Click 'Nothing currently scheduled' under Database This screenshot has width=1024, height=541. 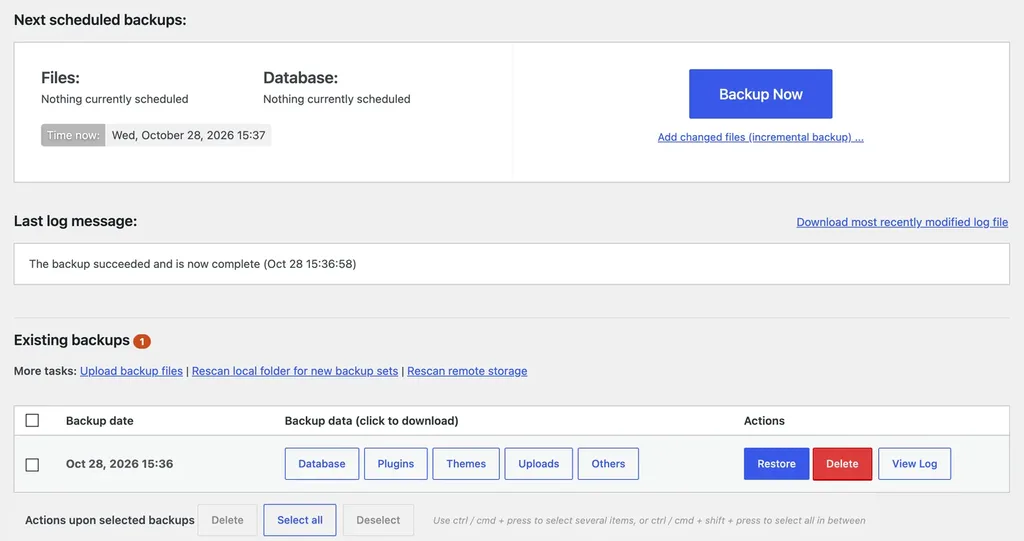point(336,99)
